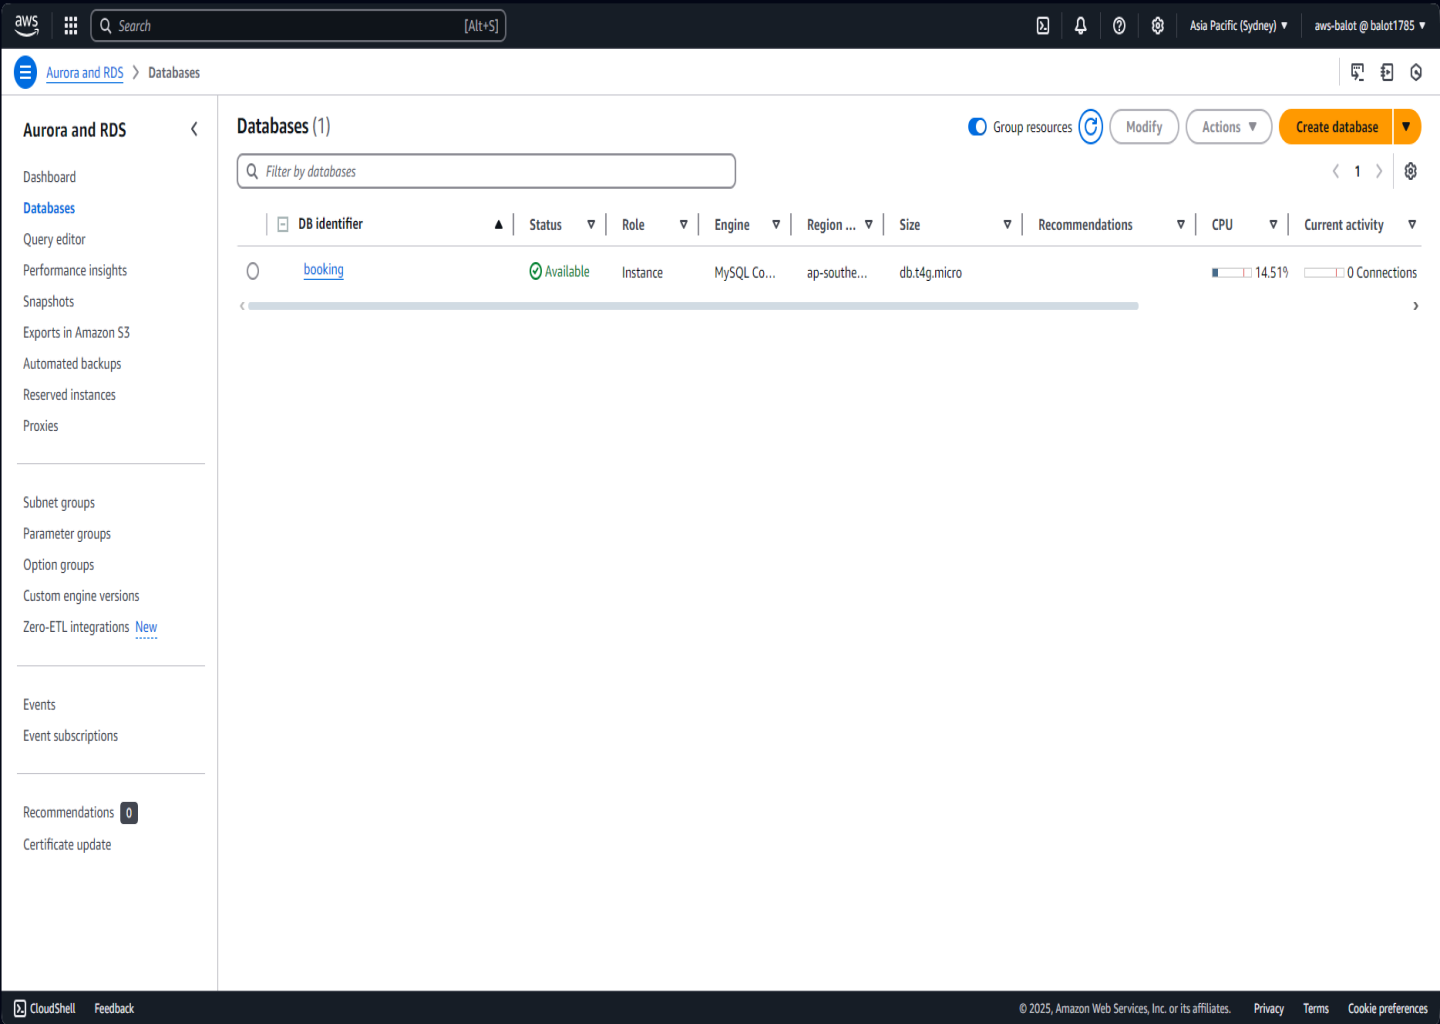Open the Asia Pacific (Sydney) region selector

[1238, 26]
